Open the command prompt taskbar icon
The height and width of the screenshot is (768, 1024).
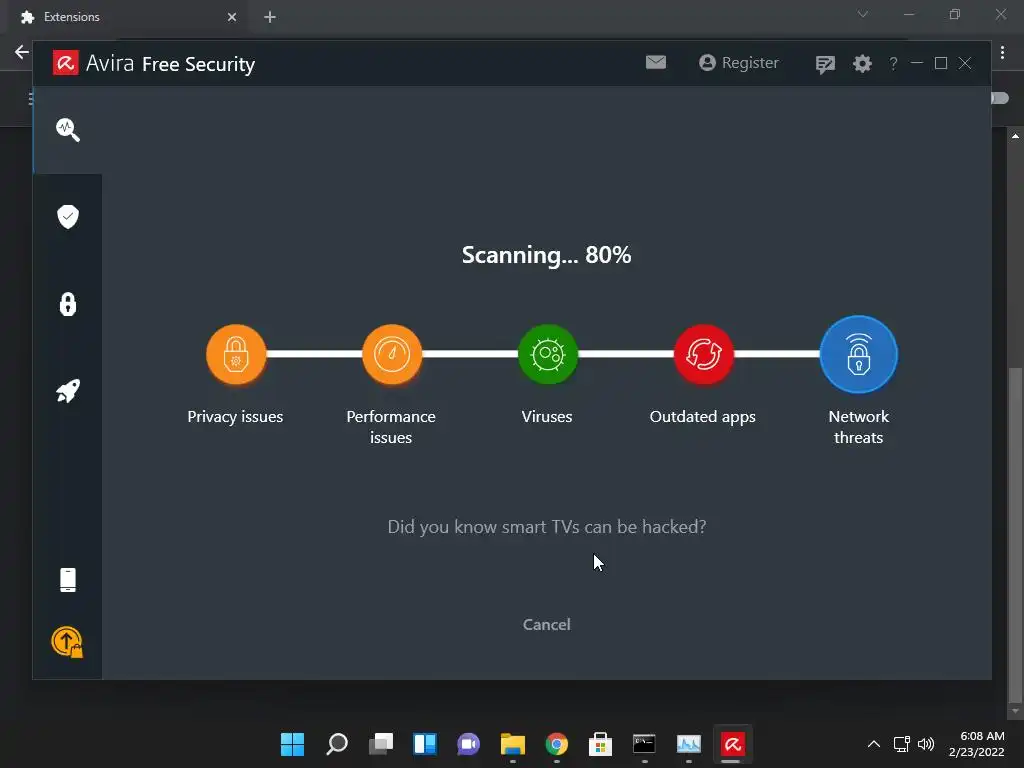(645, 744)
